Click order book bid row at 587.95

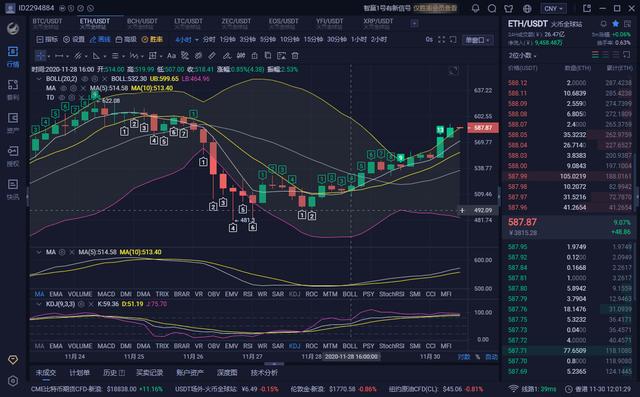pyautogui.click(x=570, y=247)
